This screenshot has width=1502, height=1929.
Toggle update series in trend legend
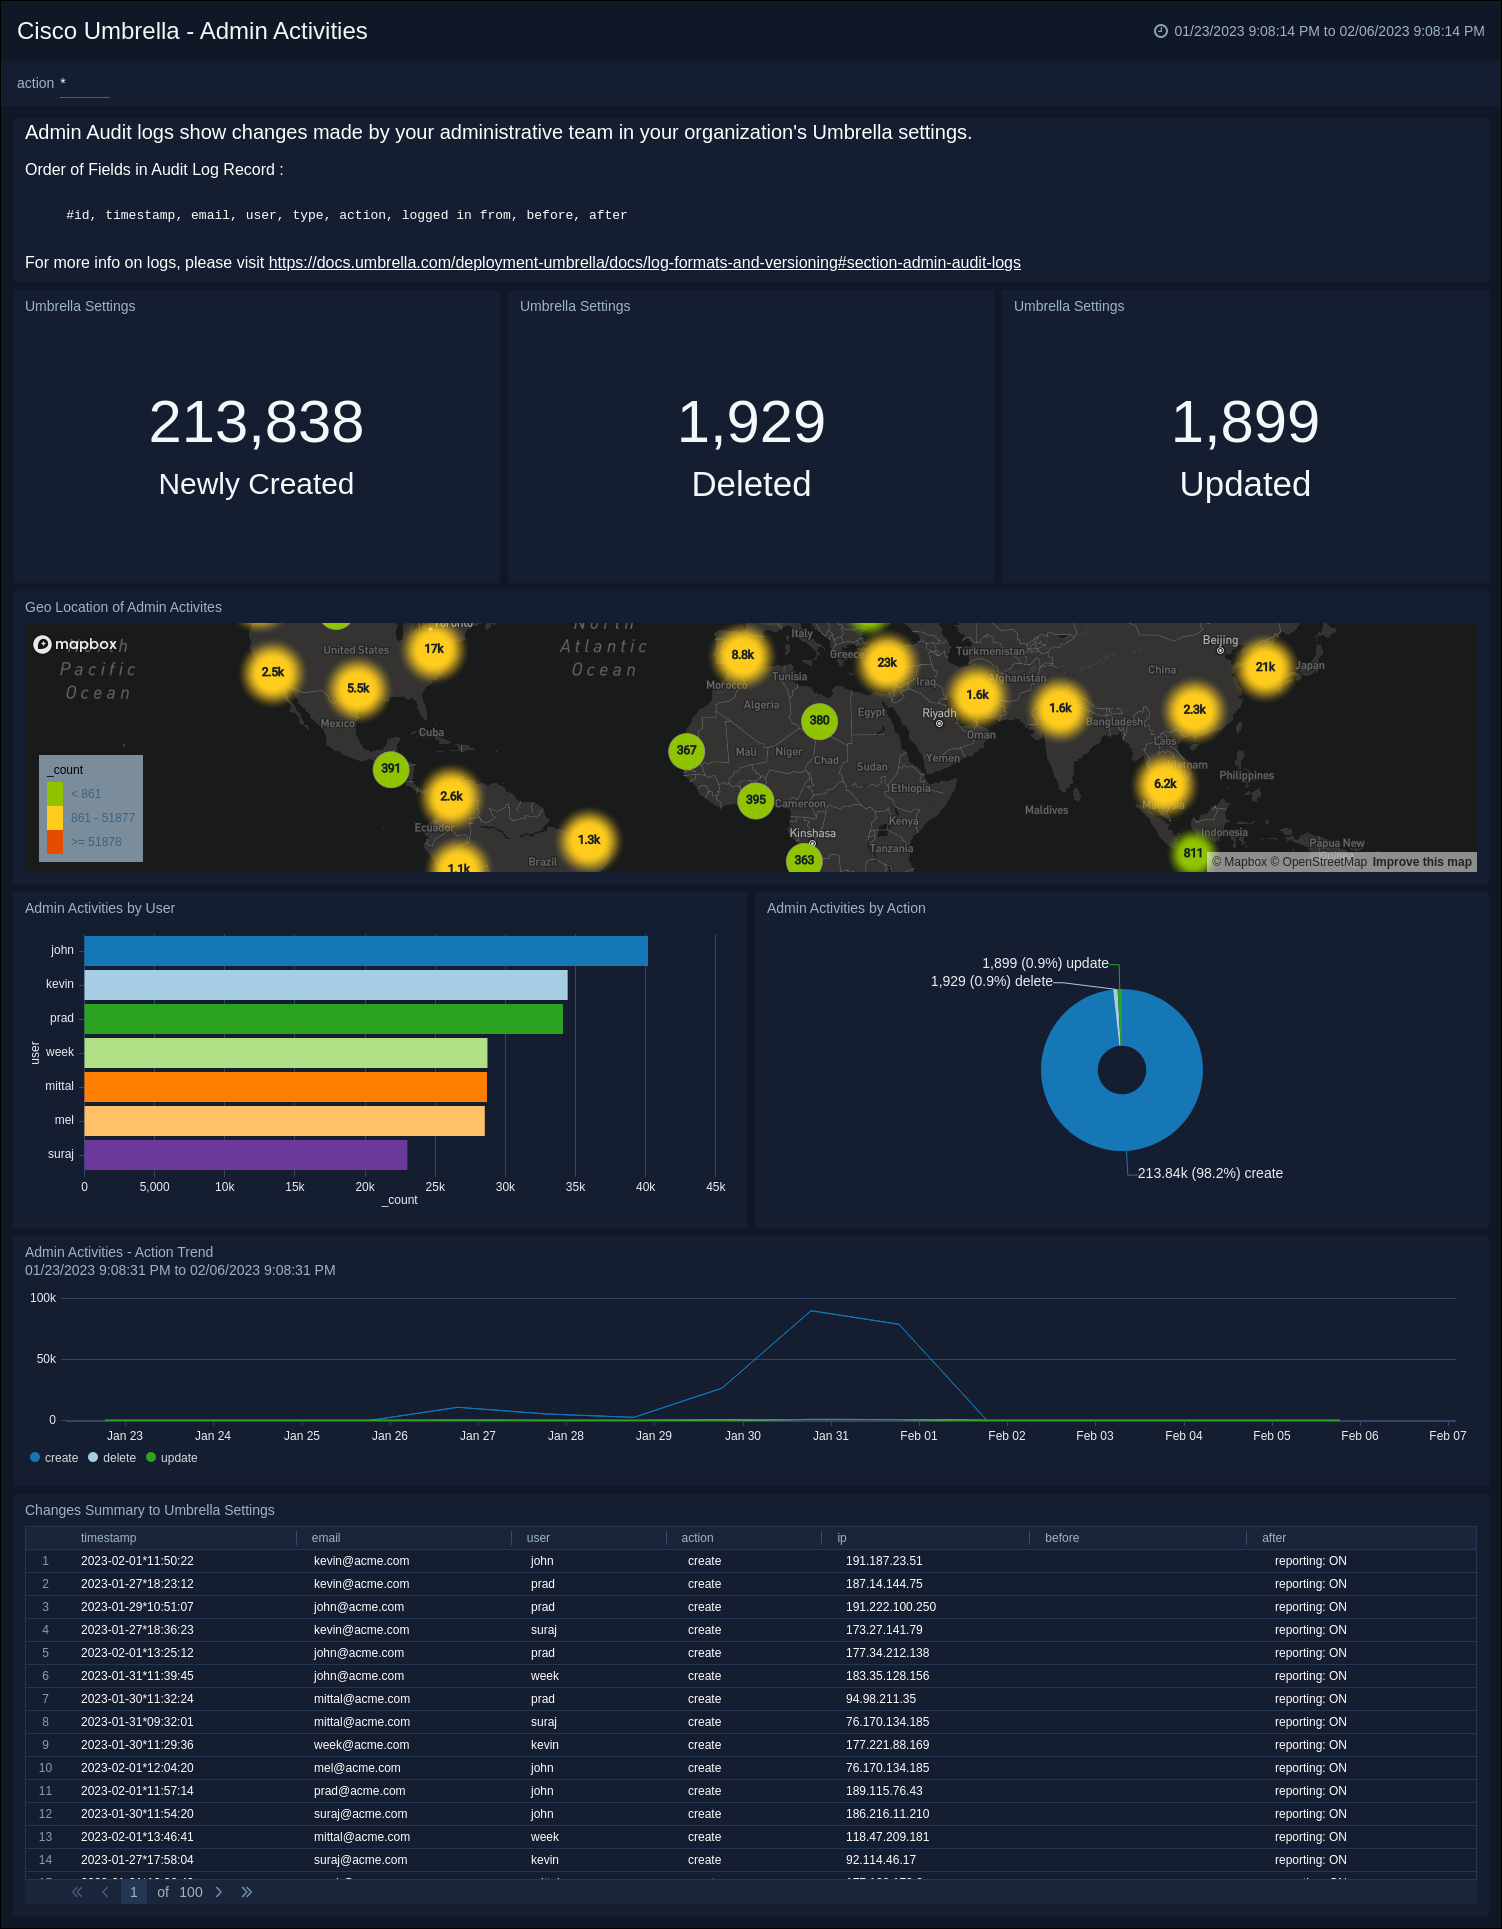coord(172,1458)
